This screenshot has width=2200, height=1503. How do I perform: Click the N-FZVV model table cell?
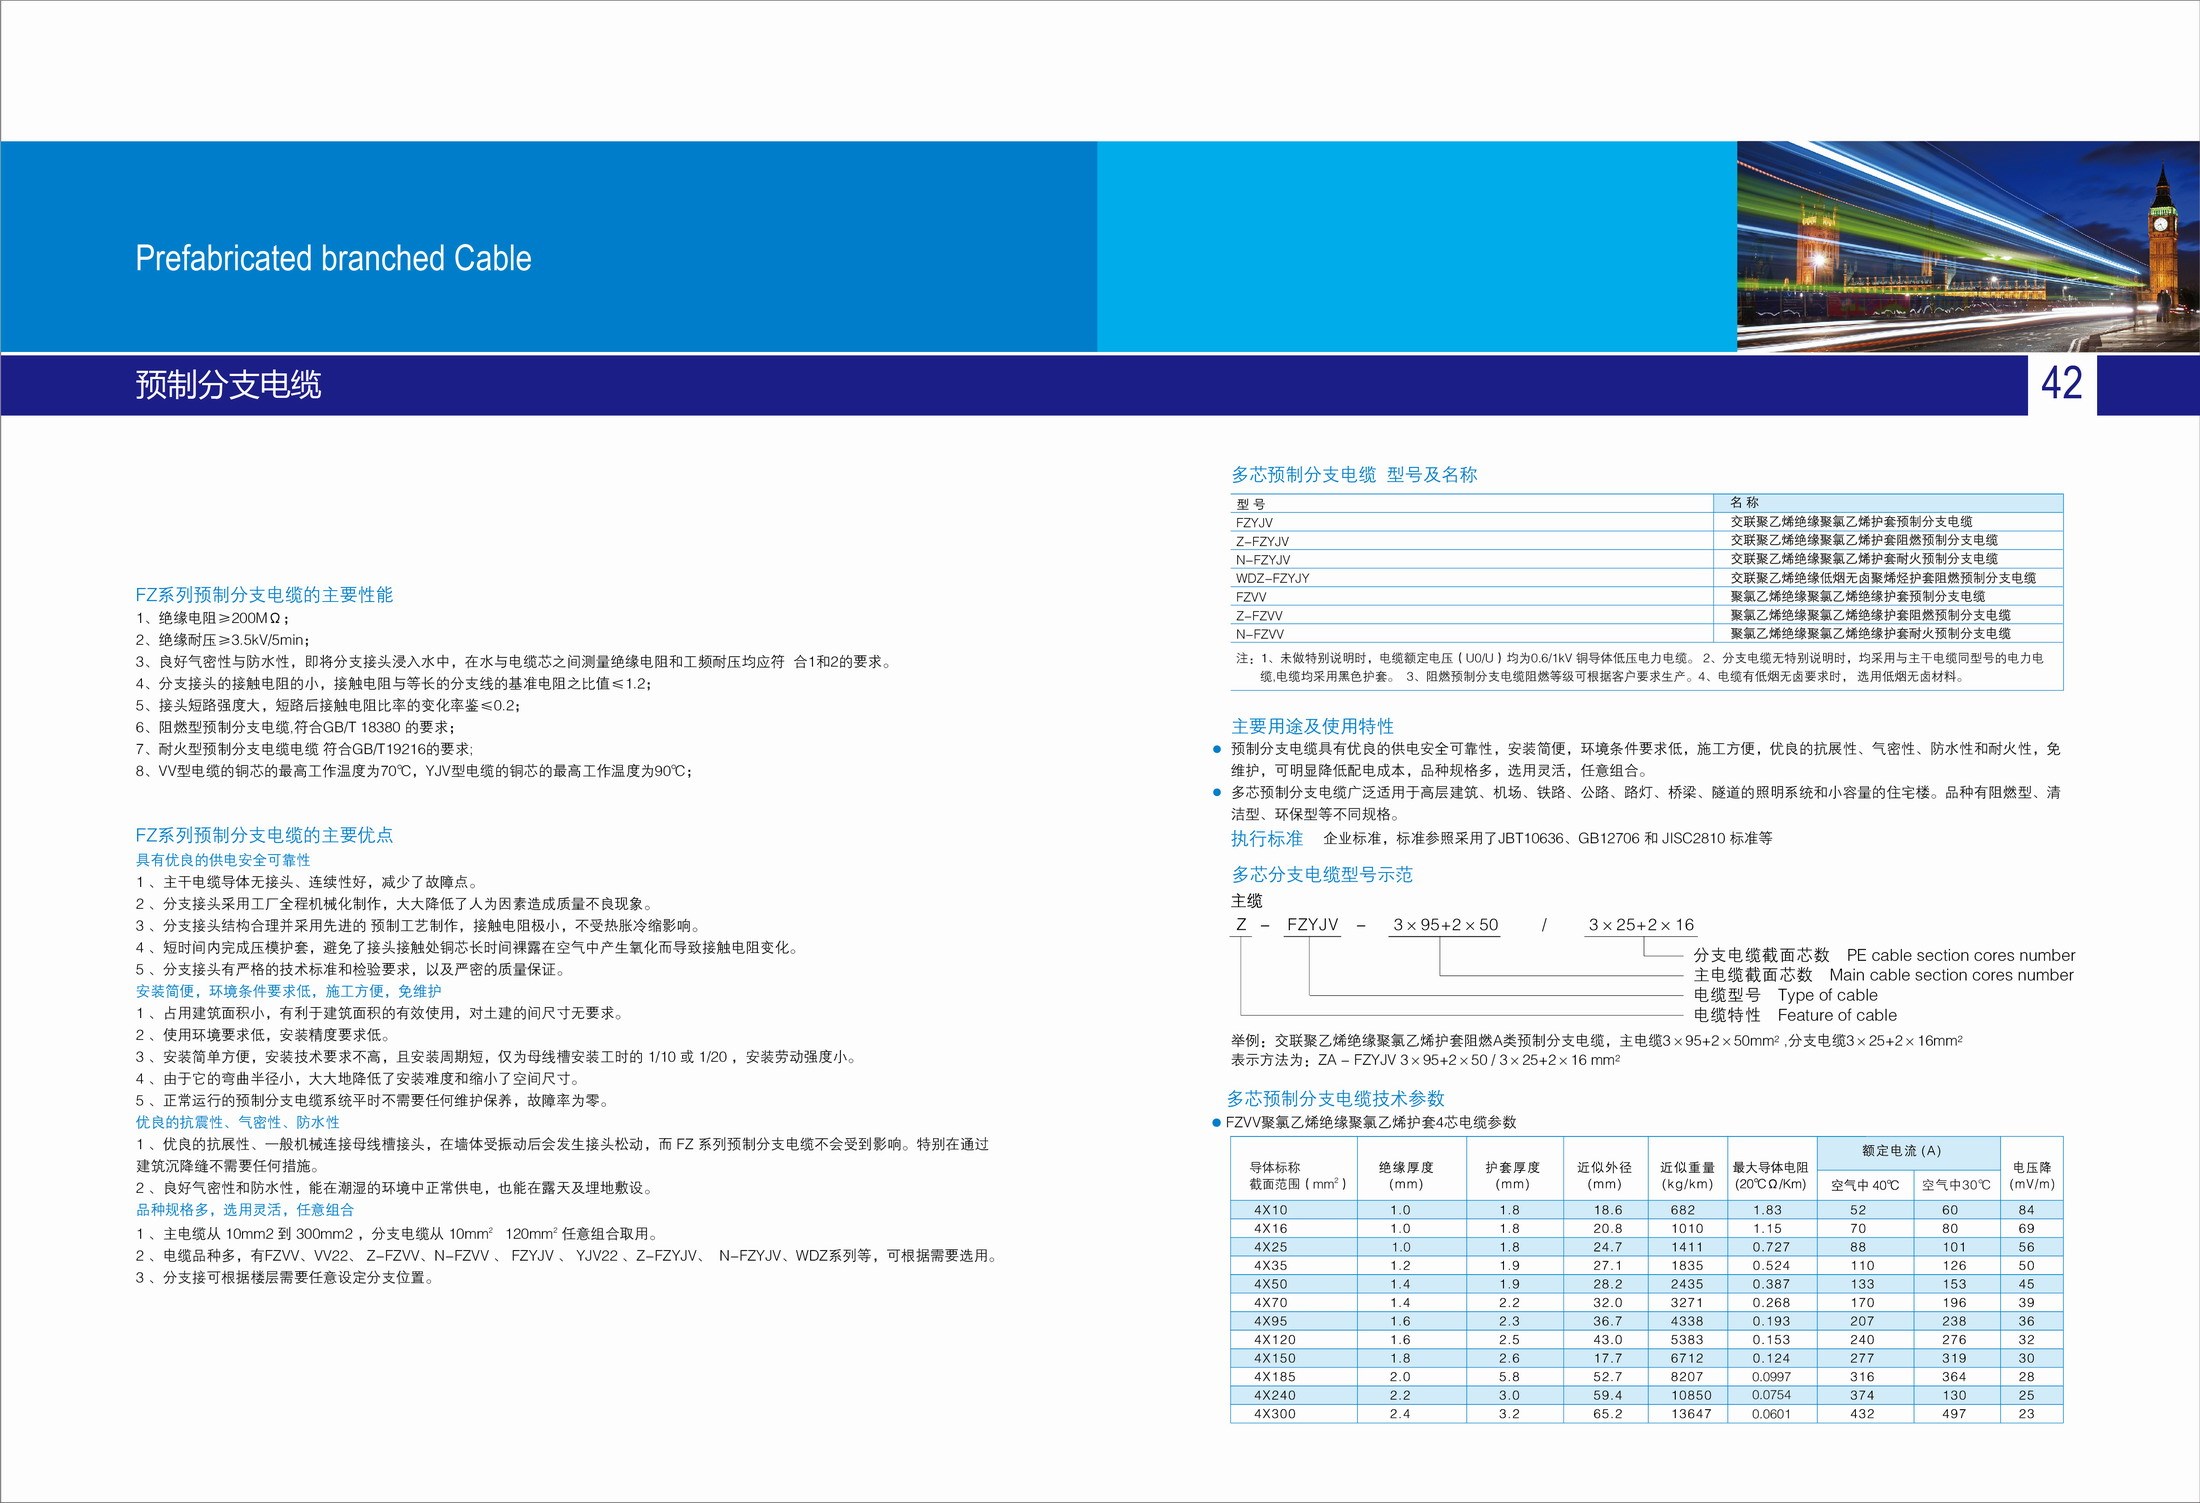point(1259,634)
